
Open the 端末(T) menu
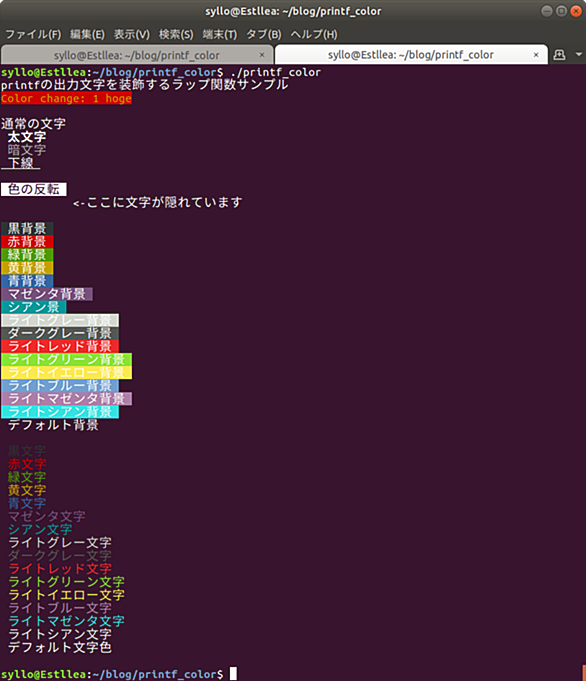[x=220, y=34]
